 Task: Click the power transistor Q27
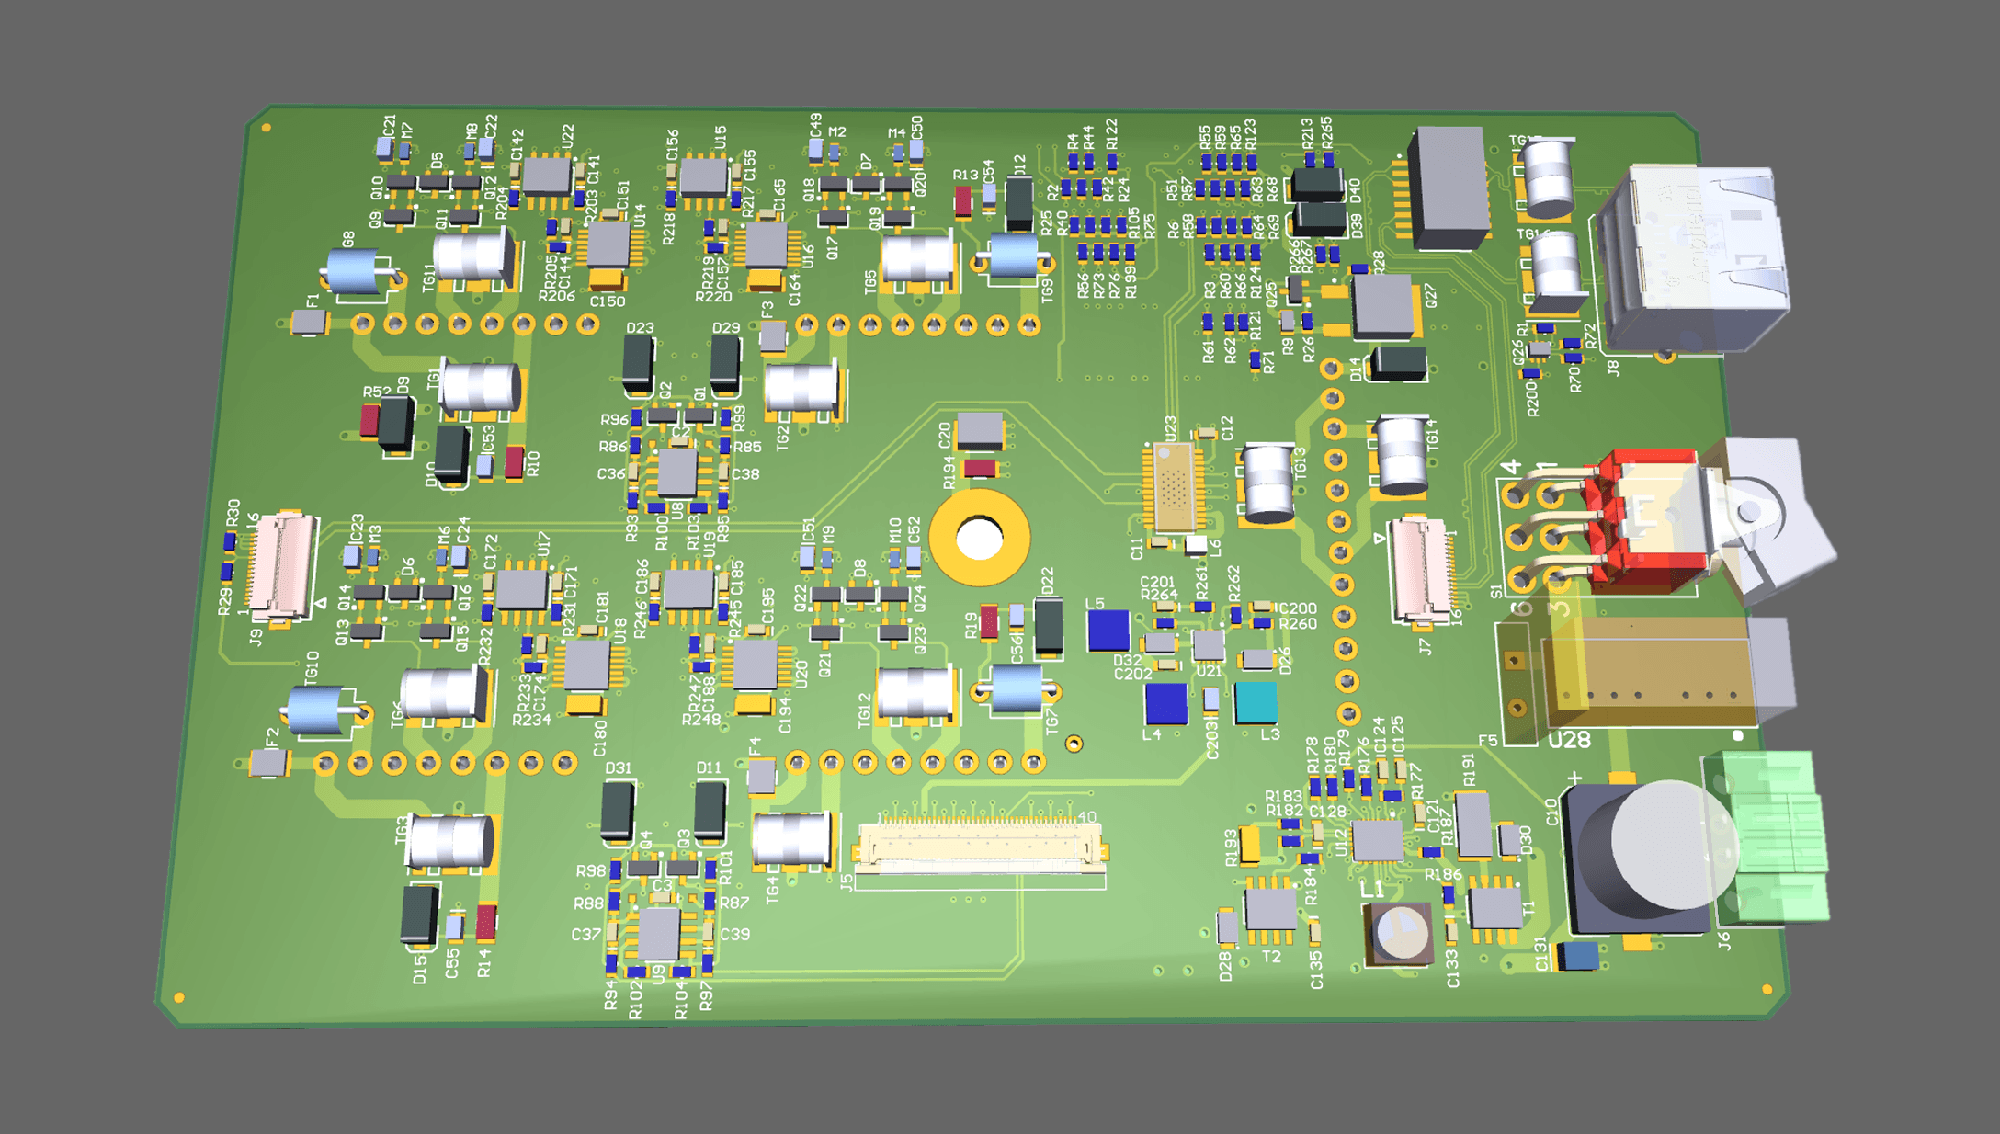1383,306
